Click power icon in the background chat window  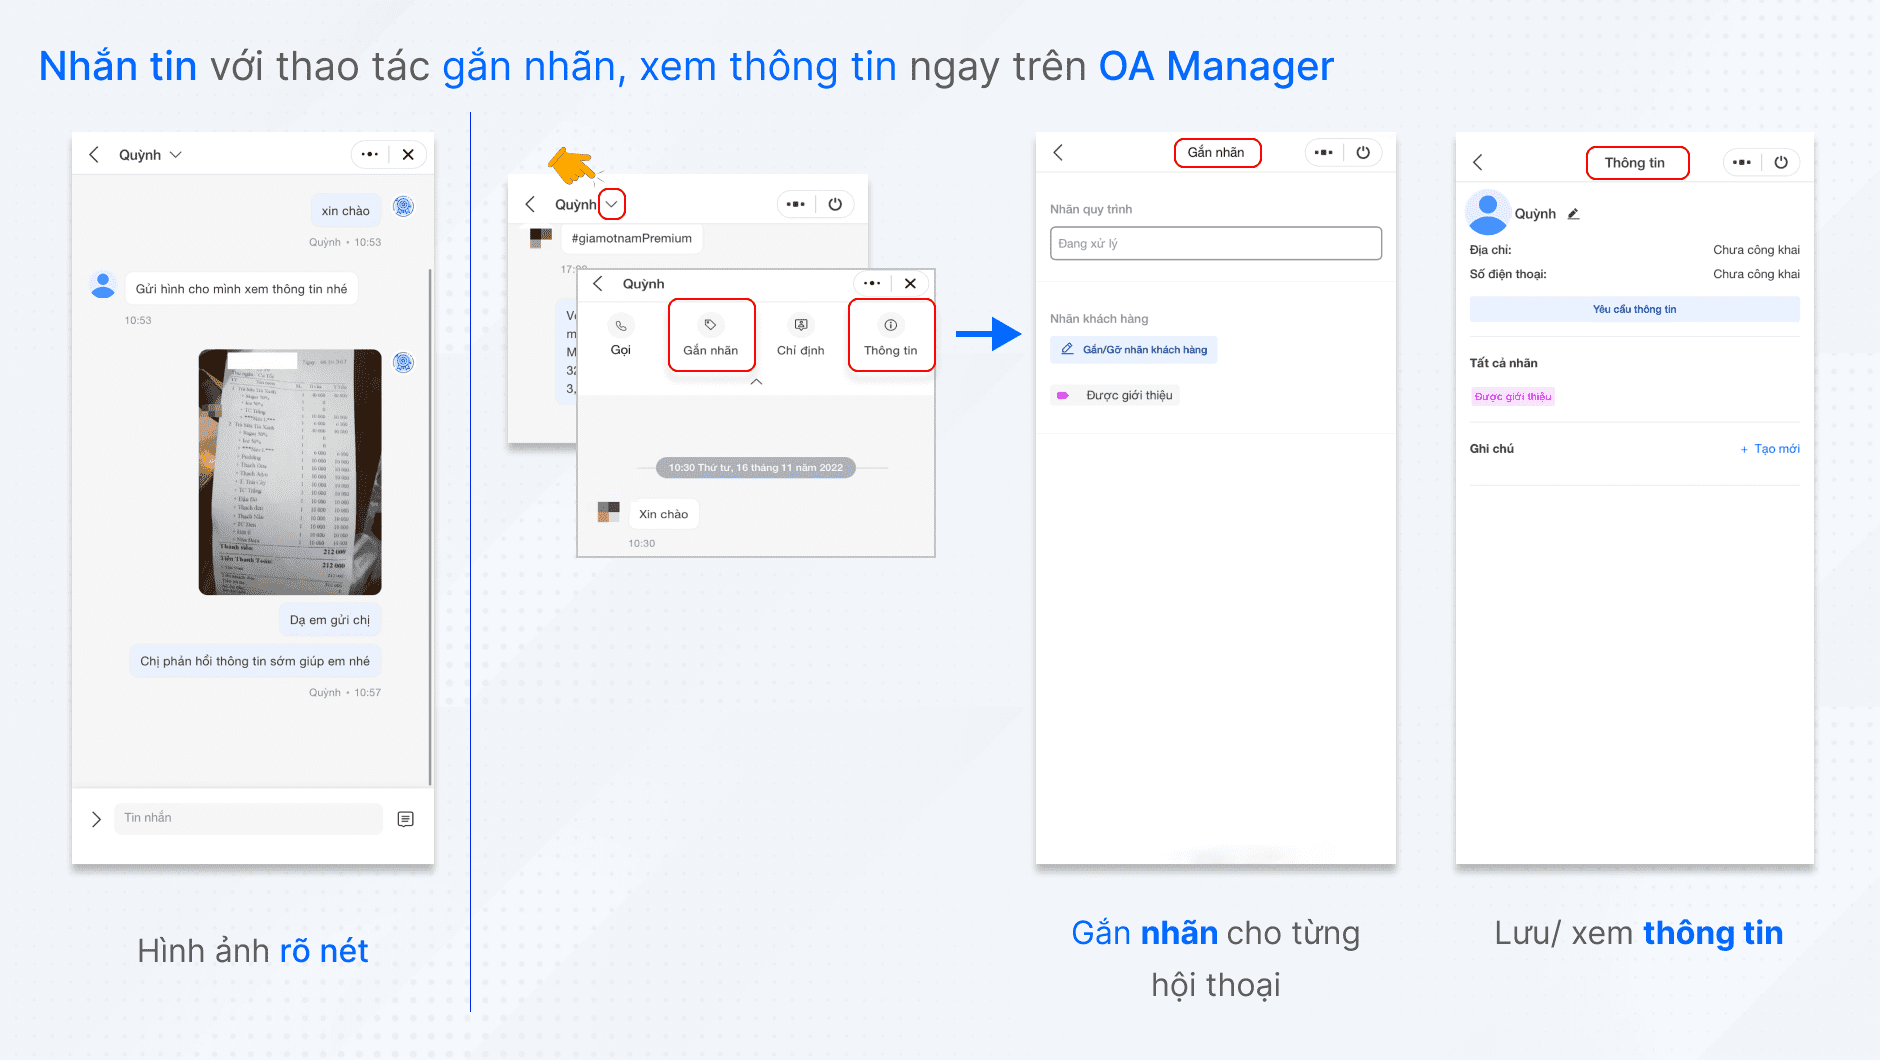[835, 204]
